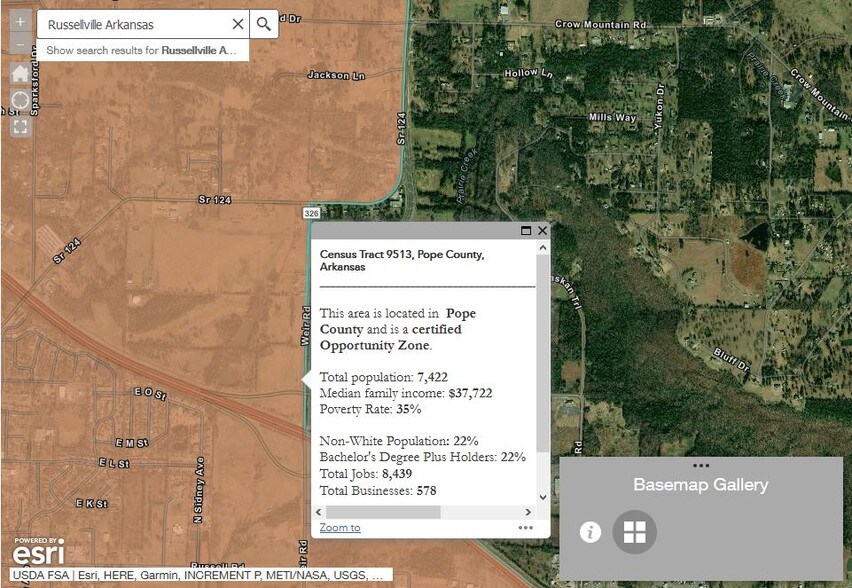Enter fullscreen map view
The width and height of the screenshot is (852, 588).
point(20,126)
